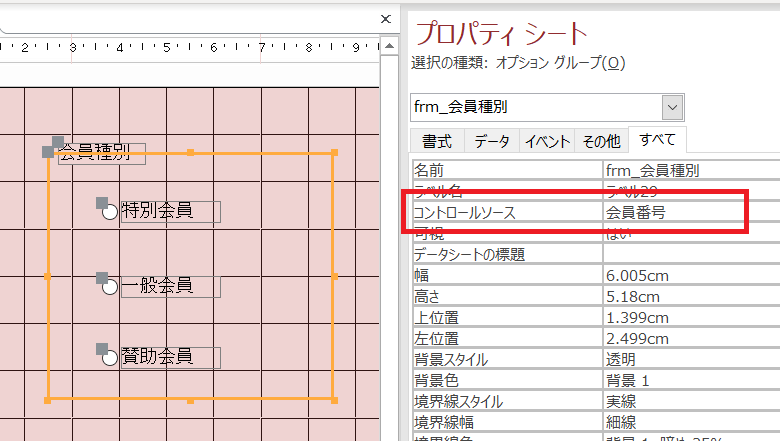Click the bottom-center sizing handle of option group
Image resolution: width=780 pixels, height=441 pixels.
(191, 400)
